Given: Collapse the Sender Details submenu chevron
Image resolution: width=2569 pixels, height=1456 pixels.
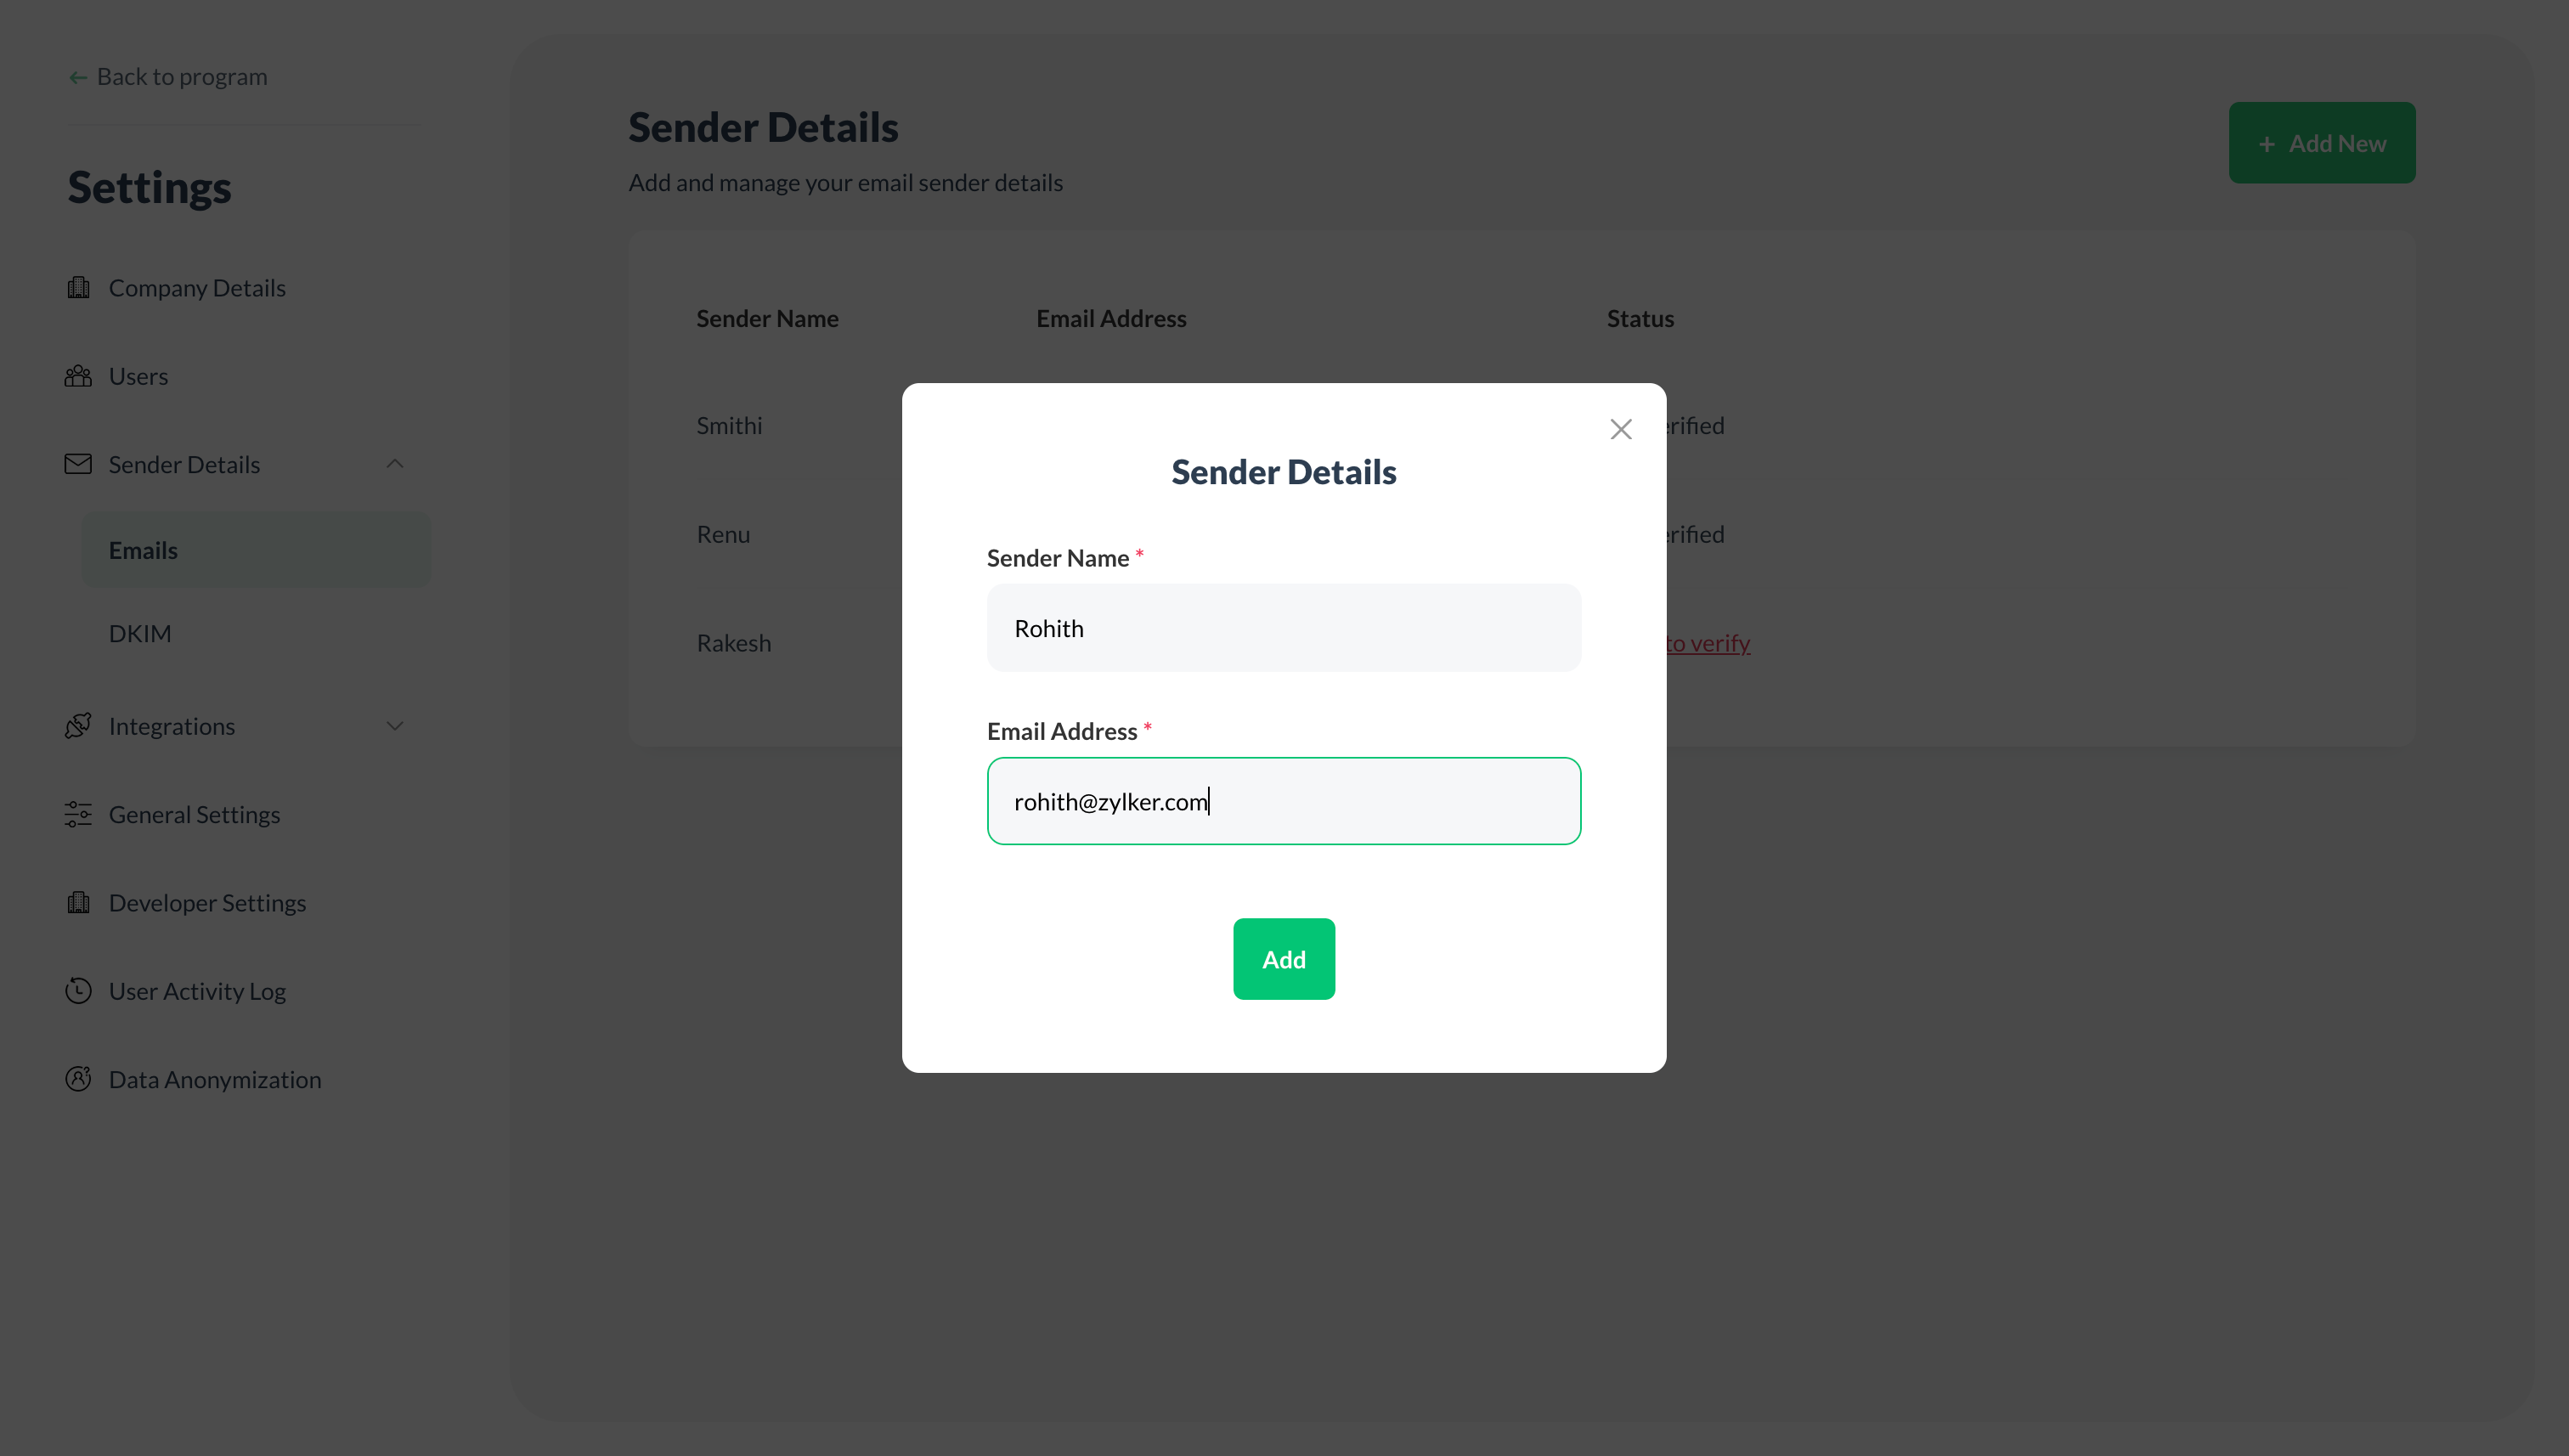Looking at the screenshot, I should [395, 464].
